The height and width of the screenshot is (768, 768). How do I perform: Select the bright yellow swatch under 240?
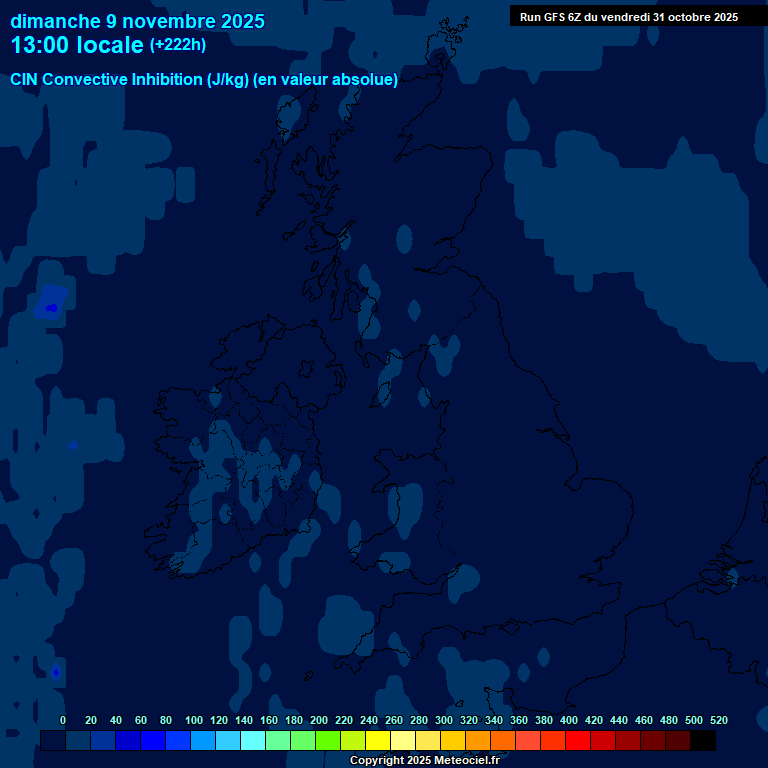pyautogui.click(x=378, y=740)
